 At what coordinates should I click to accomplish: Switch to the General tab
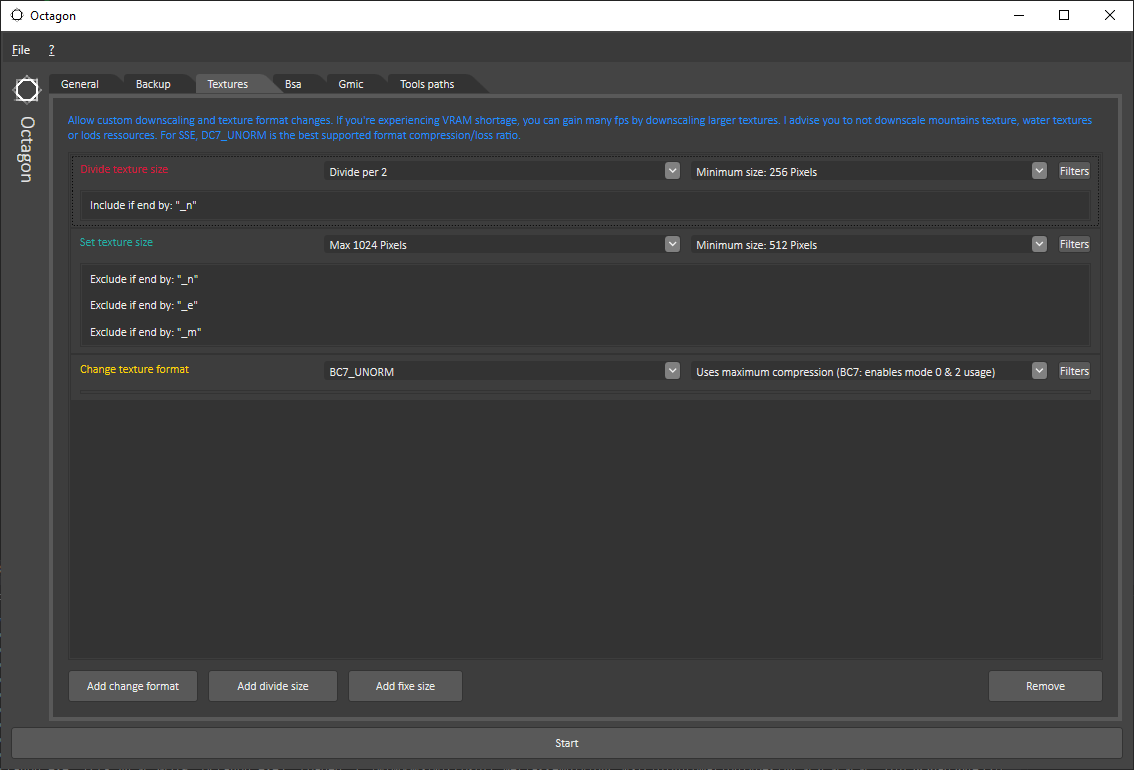click(x=80, y=84)
